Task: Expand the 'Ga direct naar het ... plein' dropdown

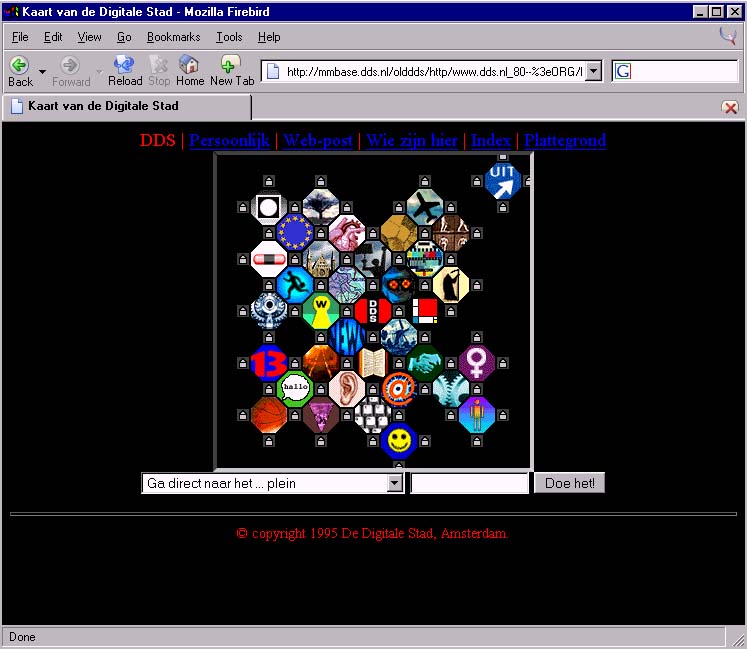Action: pos(395,484)
